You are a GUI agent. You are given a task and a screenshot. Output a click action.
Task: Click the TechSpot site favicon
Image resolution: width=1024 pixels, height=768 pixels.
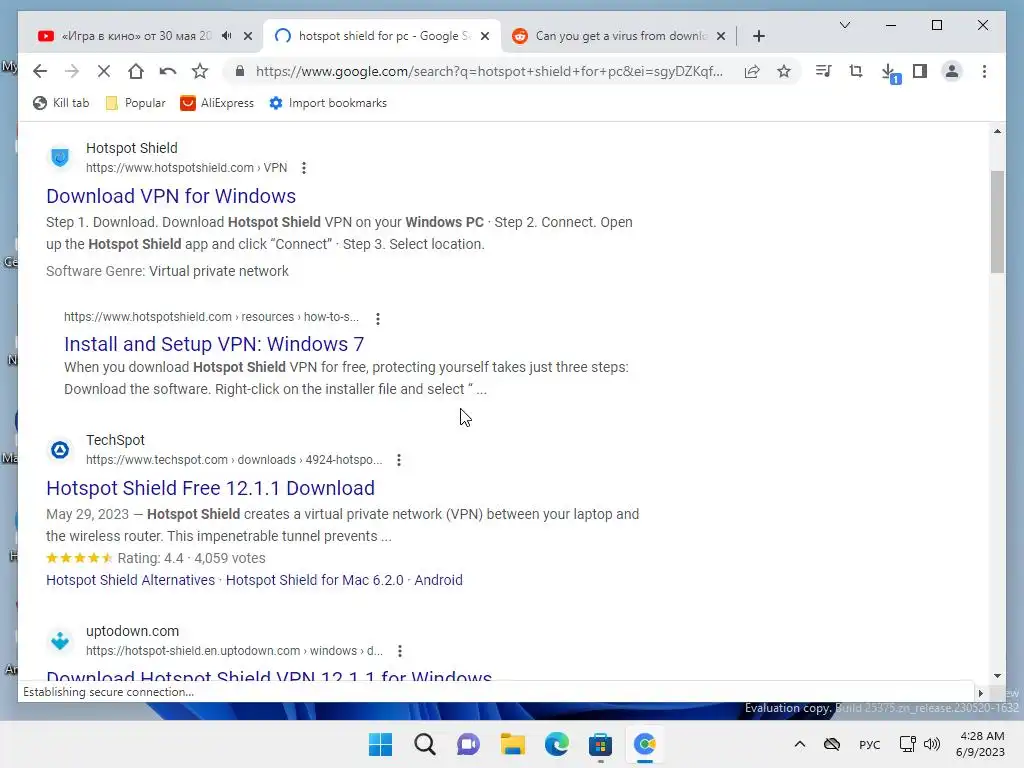(x=60, y=450)
